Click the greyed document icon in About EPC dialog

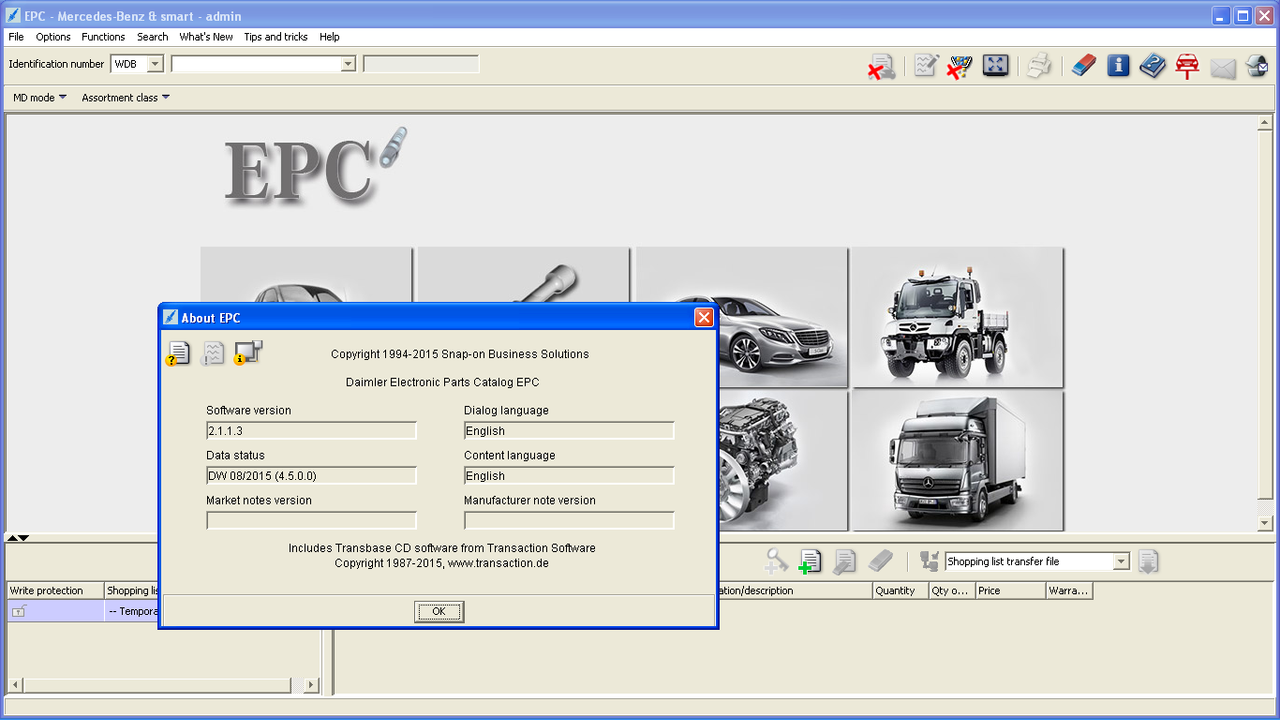point(212,353)
